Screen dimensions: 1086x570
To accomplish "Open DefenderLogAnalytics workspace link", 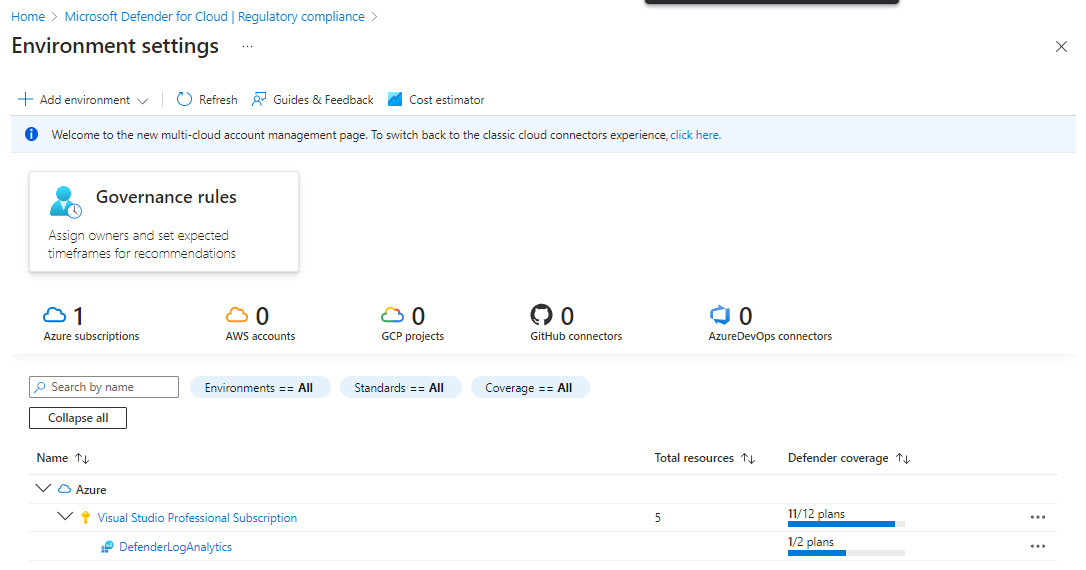I will point(175,547).
